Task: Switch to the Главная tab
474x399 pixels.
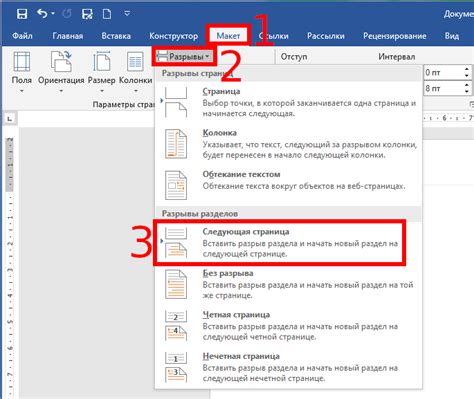Action: pyautogui.click(x=68, y=36)
